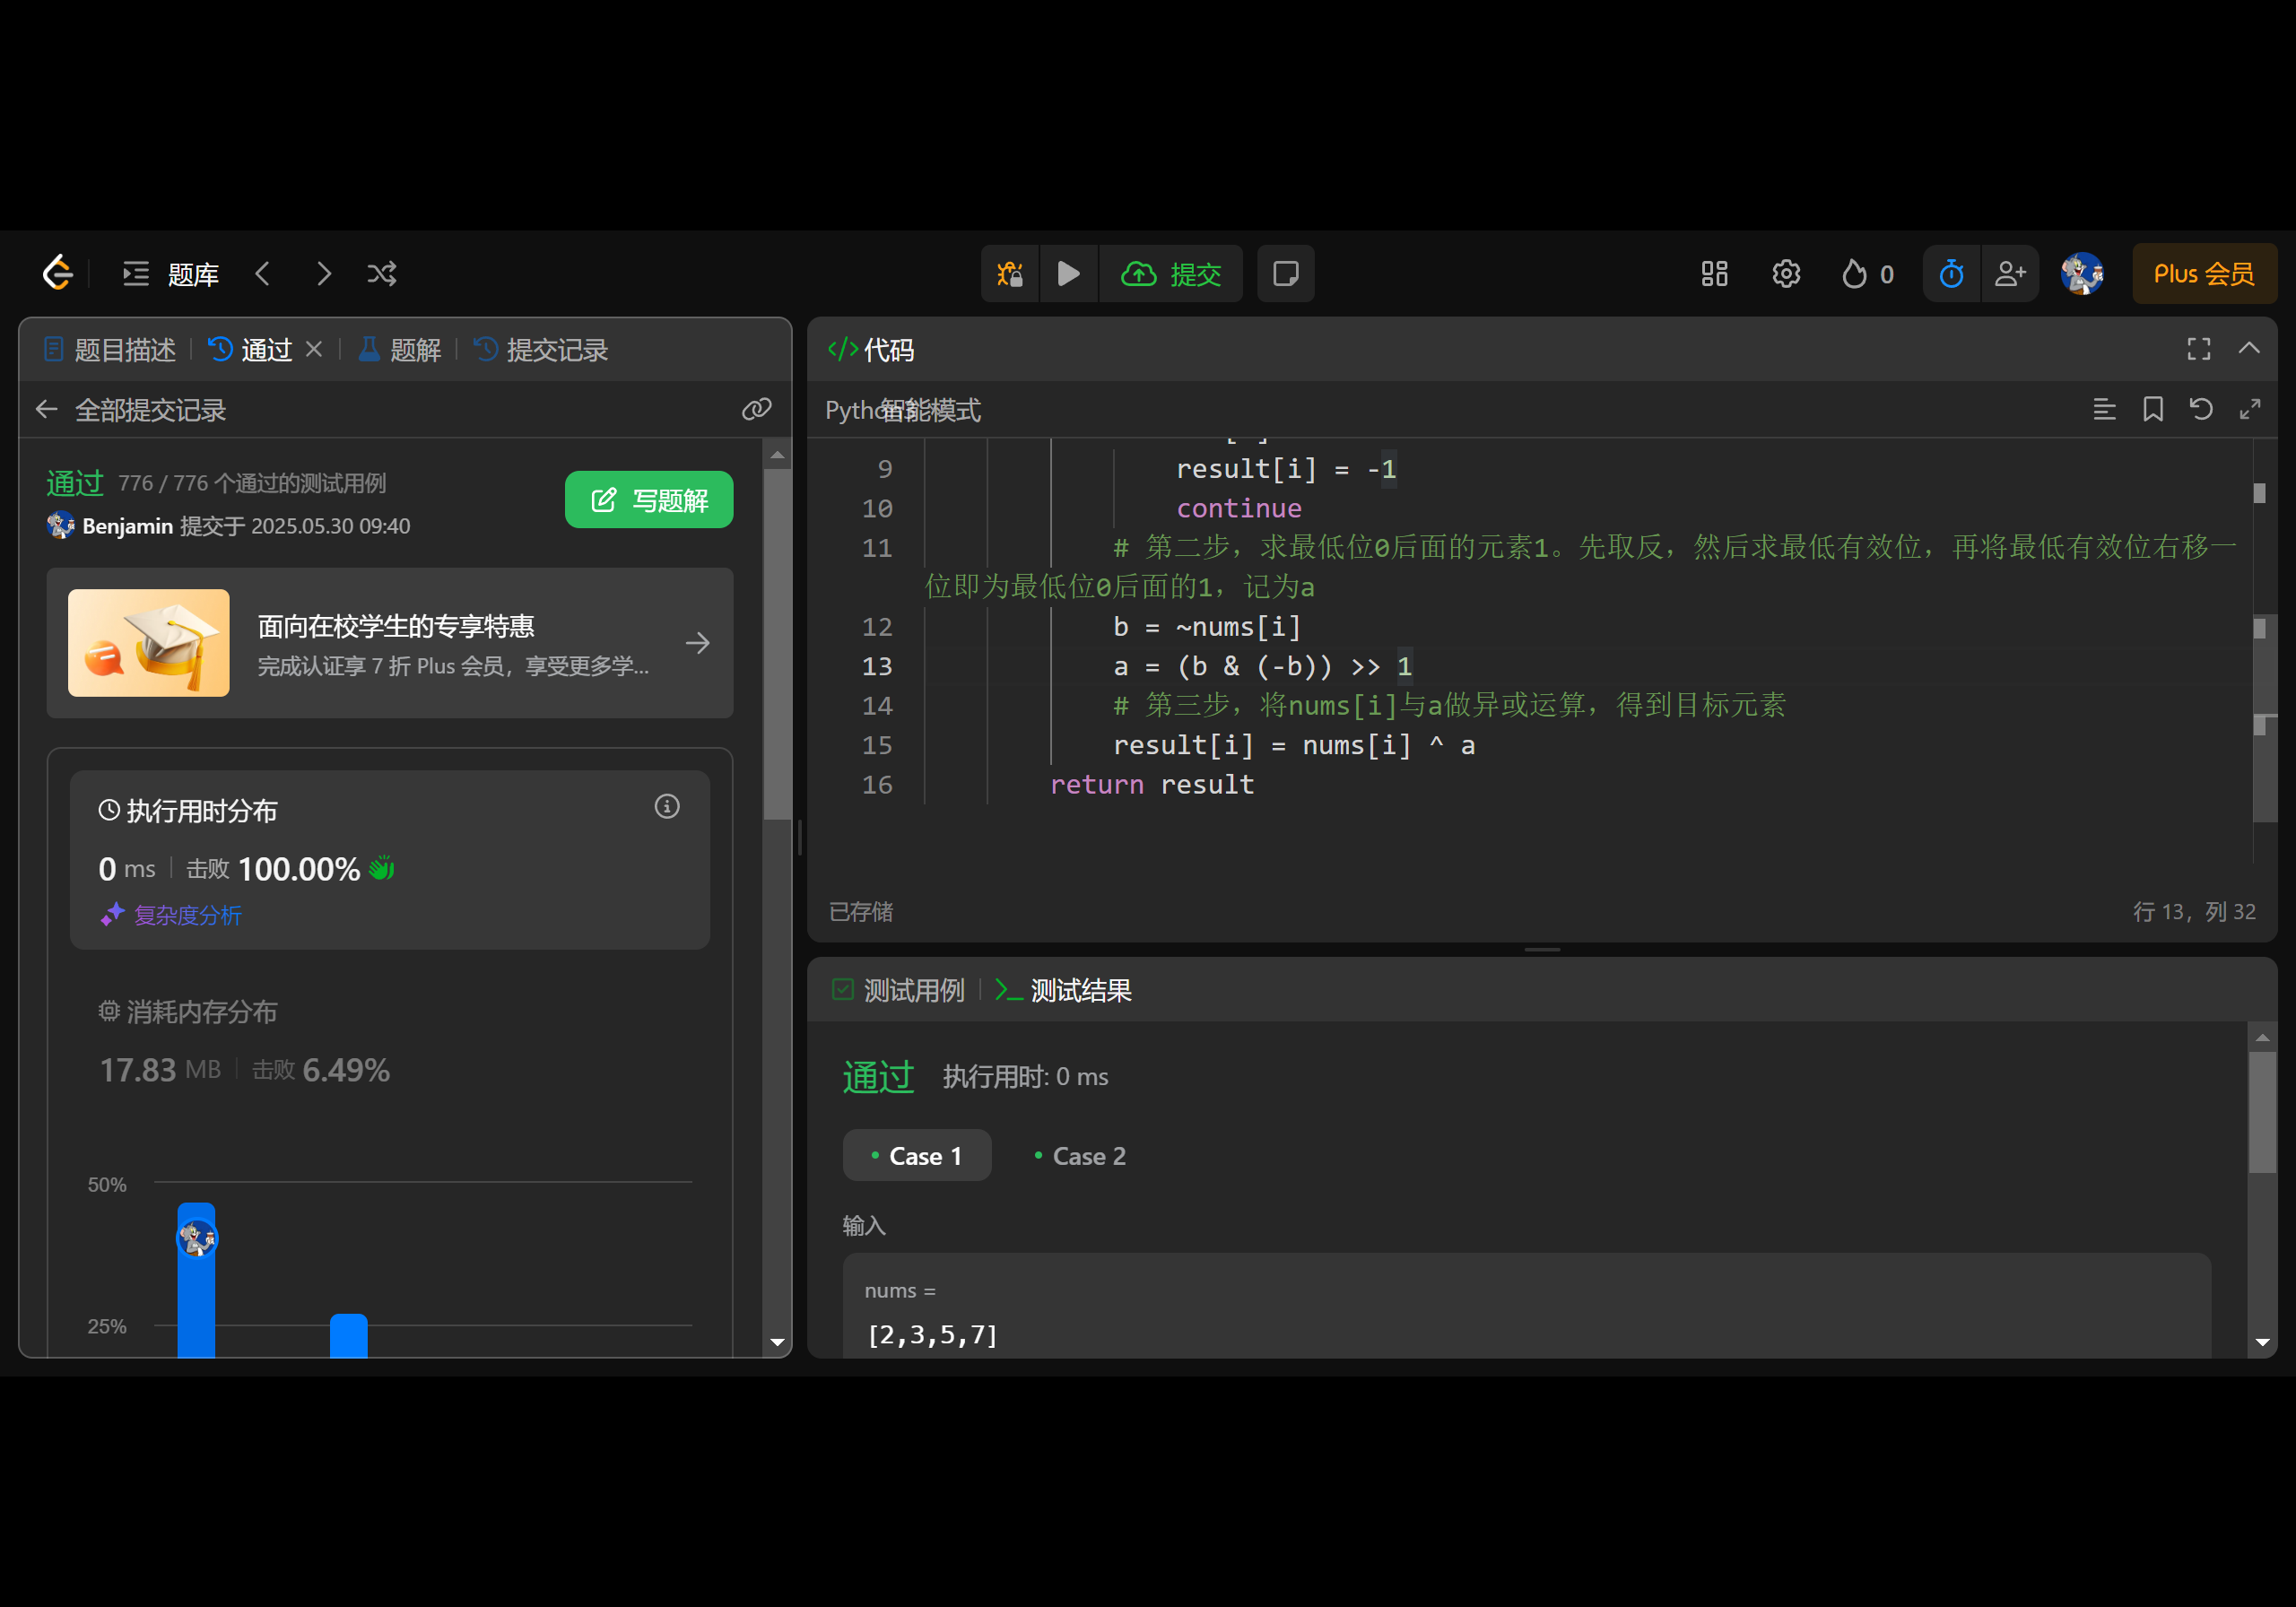Open the notes sticky icon

coord(1286,274)
